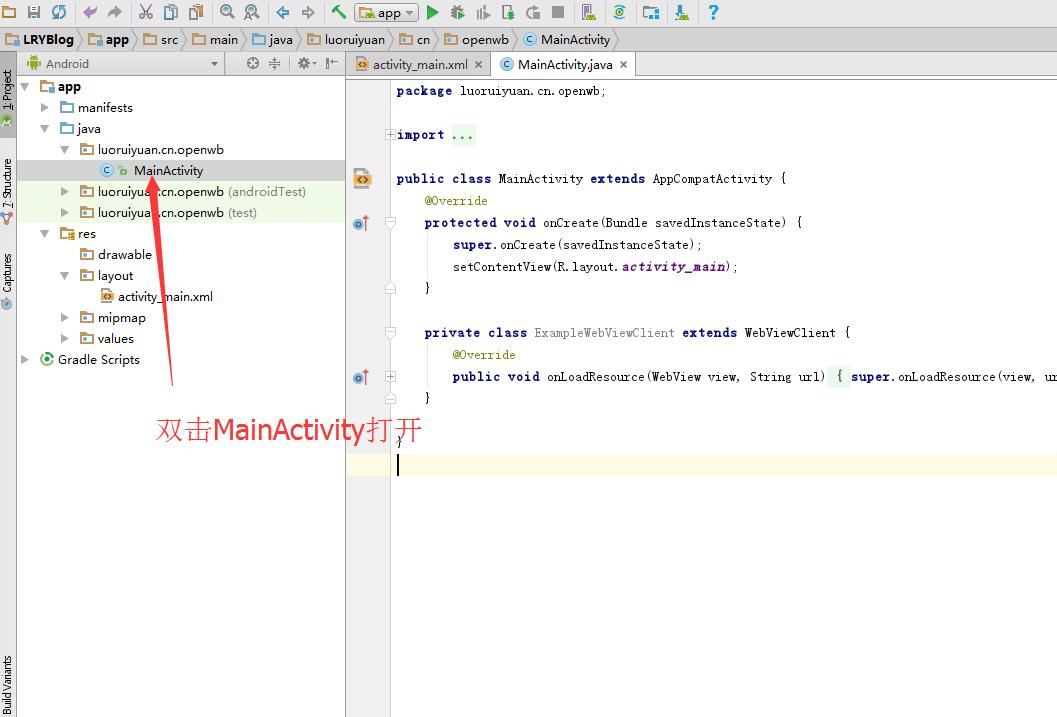Image resolution: width=1057 pixels, height=717 pixels.
Task: Expand the Gradle Scripts node
Action: [x=25, y=359]
